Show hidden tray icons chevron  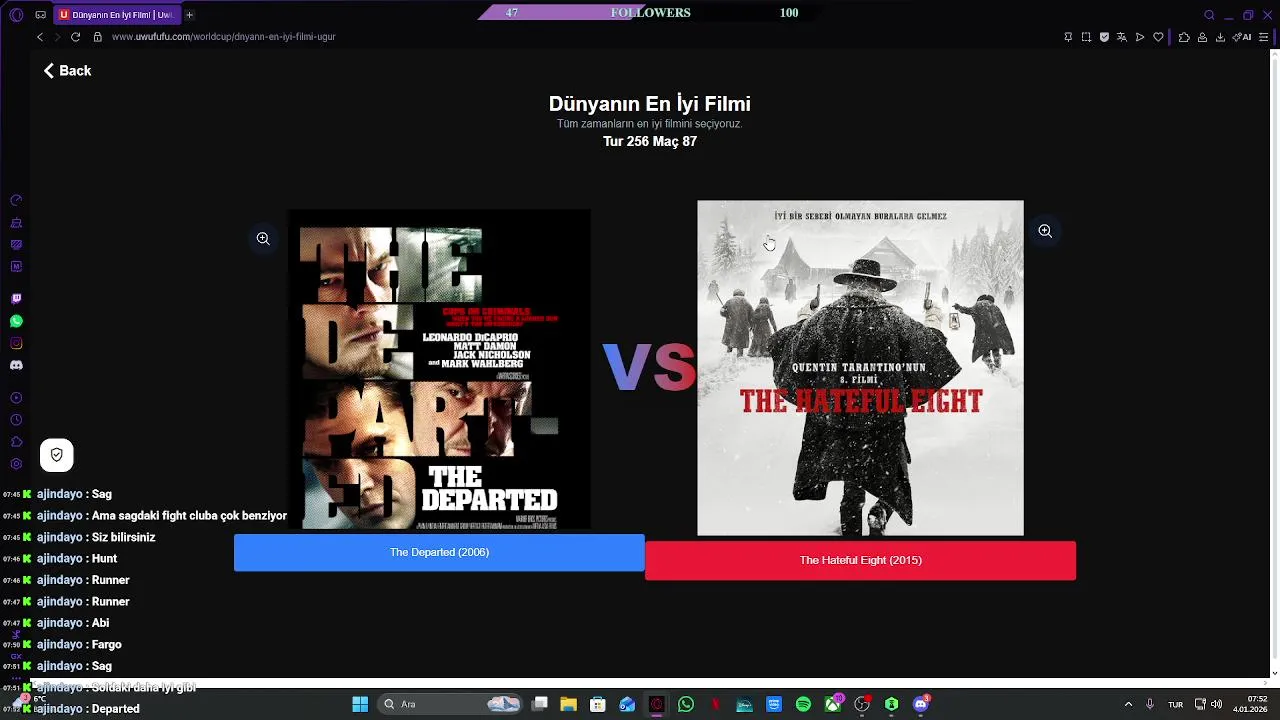(1128, 704)
